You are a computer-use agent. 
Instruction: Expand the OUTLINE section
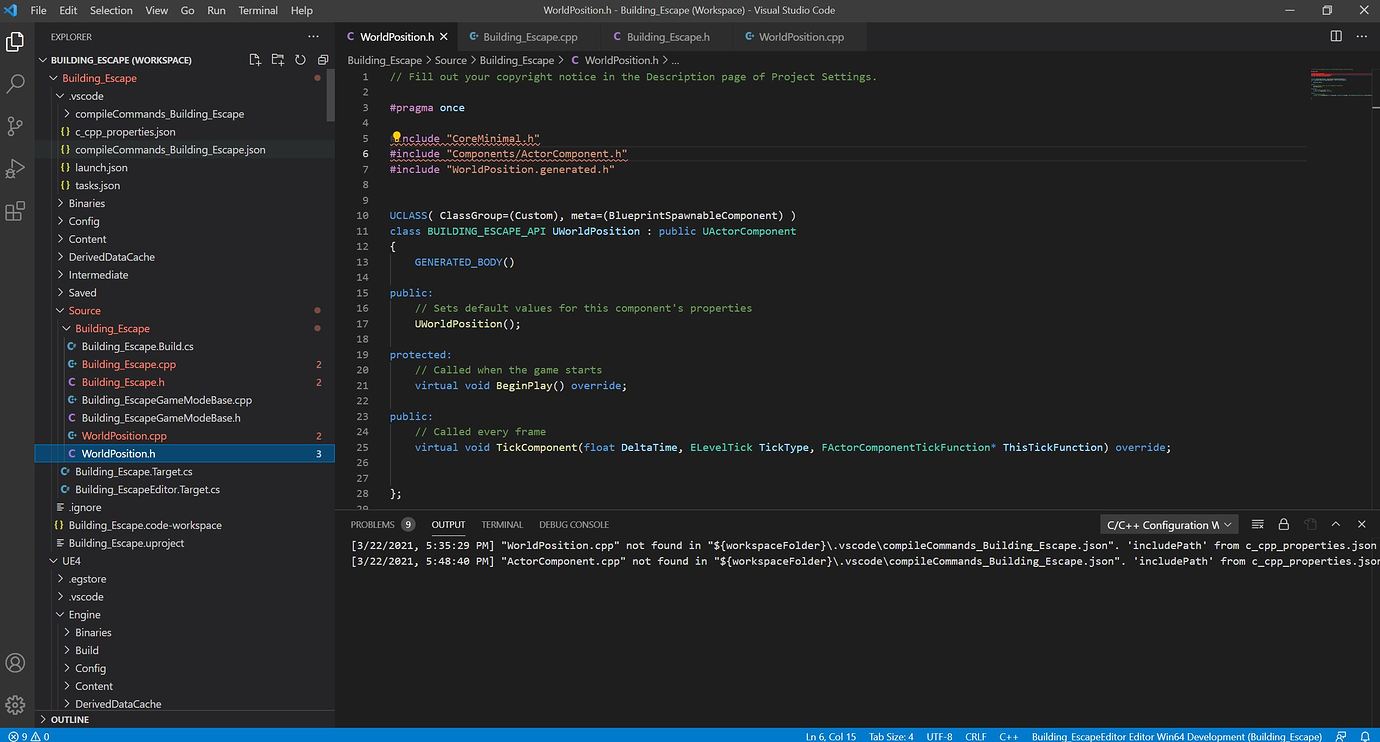70,720
